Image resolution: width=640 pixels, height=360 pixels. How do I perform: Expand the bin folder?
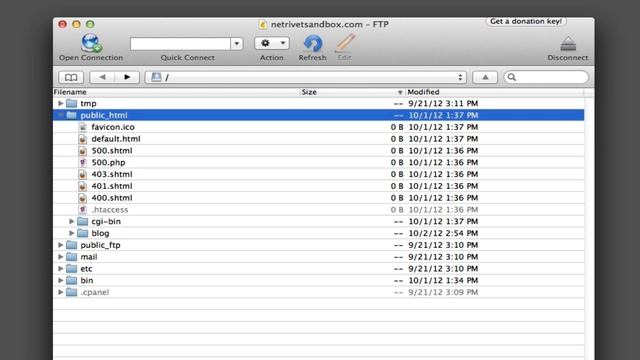(x=60, y=280)
